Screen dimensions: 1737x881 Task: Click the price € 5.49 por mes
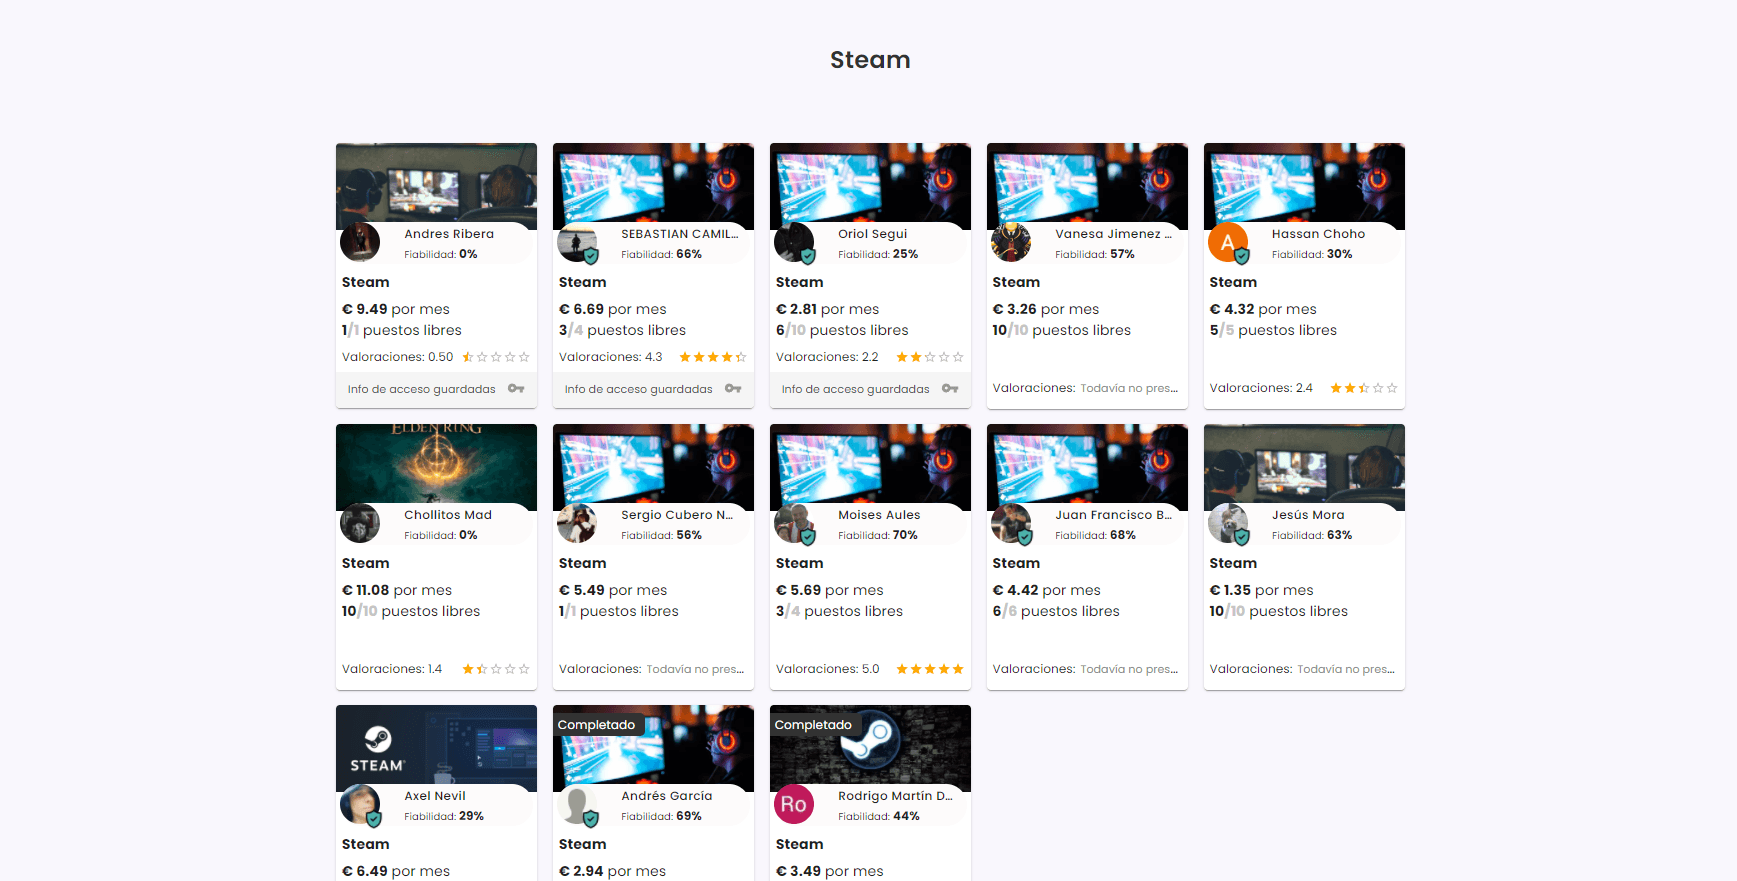tap(613, 590)
